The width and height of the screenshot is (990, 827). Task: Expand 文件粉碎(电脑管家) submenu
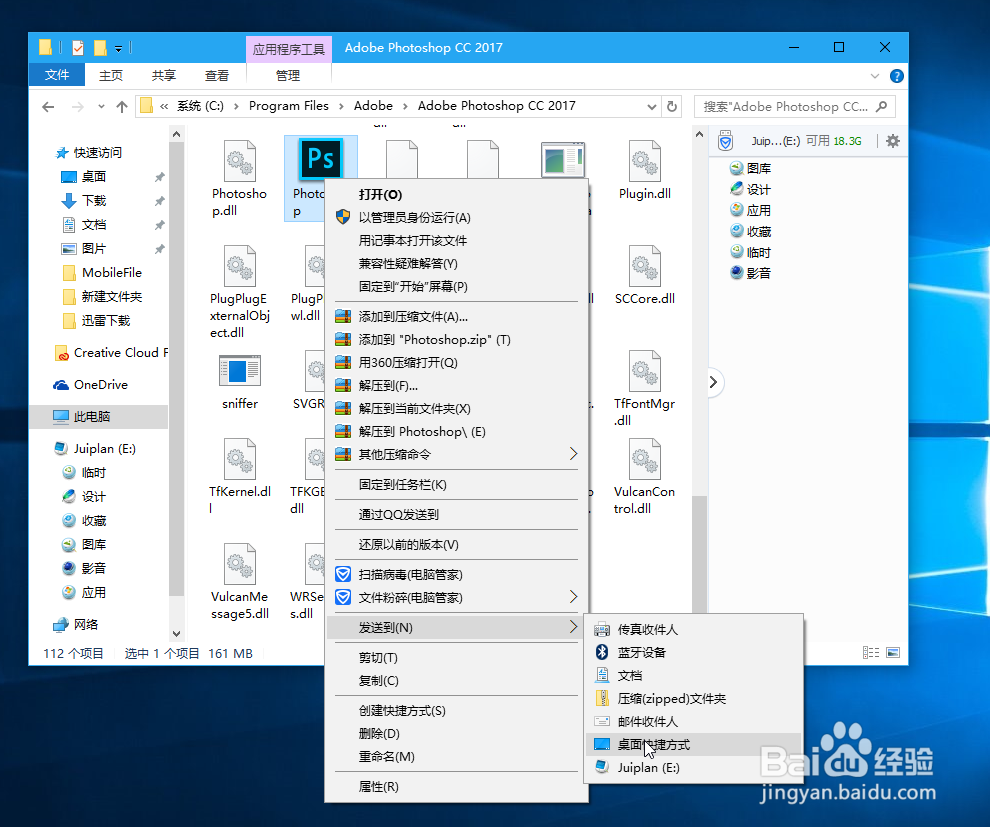pos(573,597)
